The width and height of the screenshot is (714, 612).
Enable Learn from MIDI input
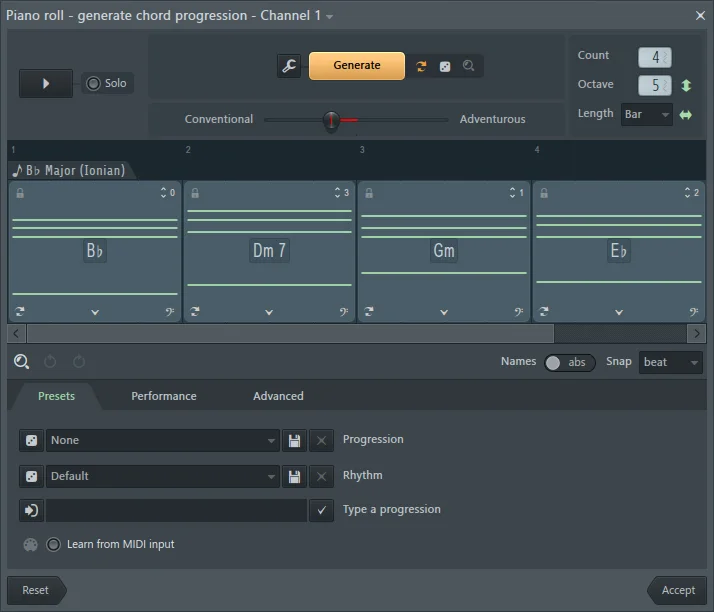pyautogui.click(x=53, y=544)
